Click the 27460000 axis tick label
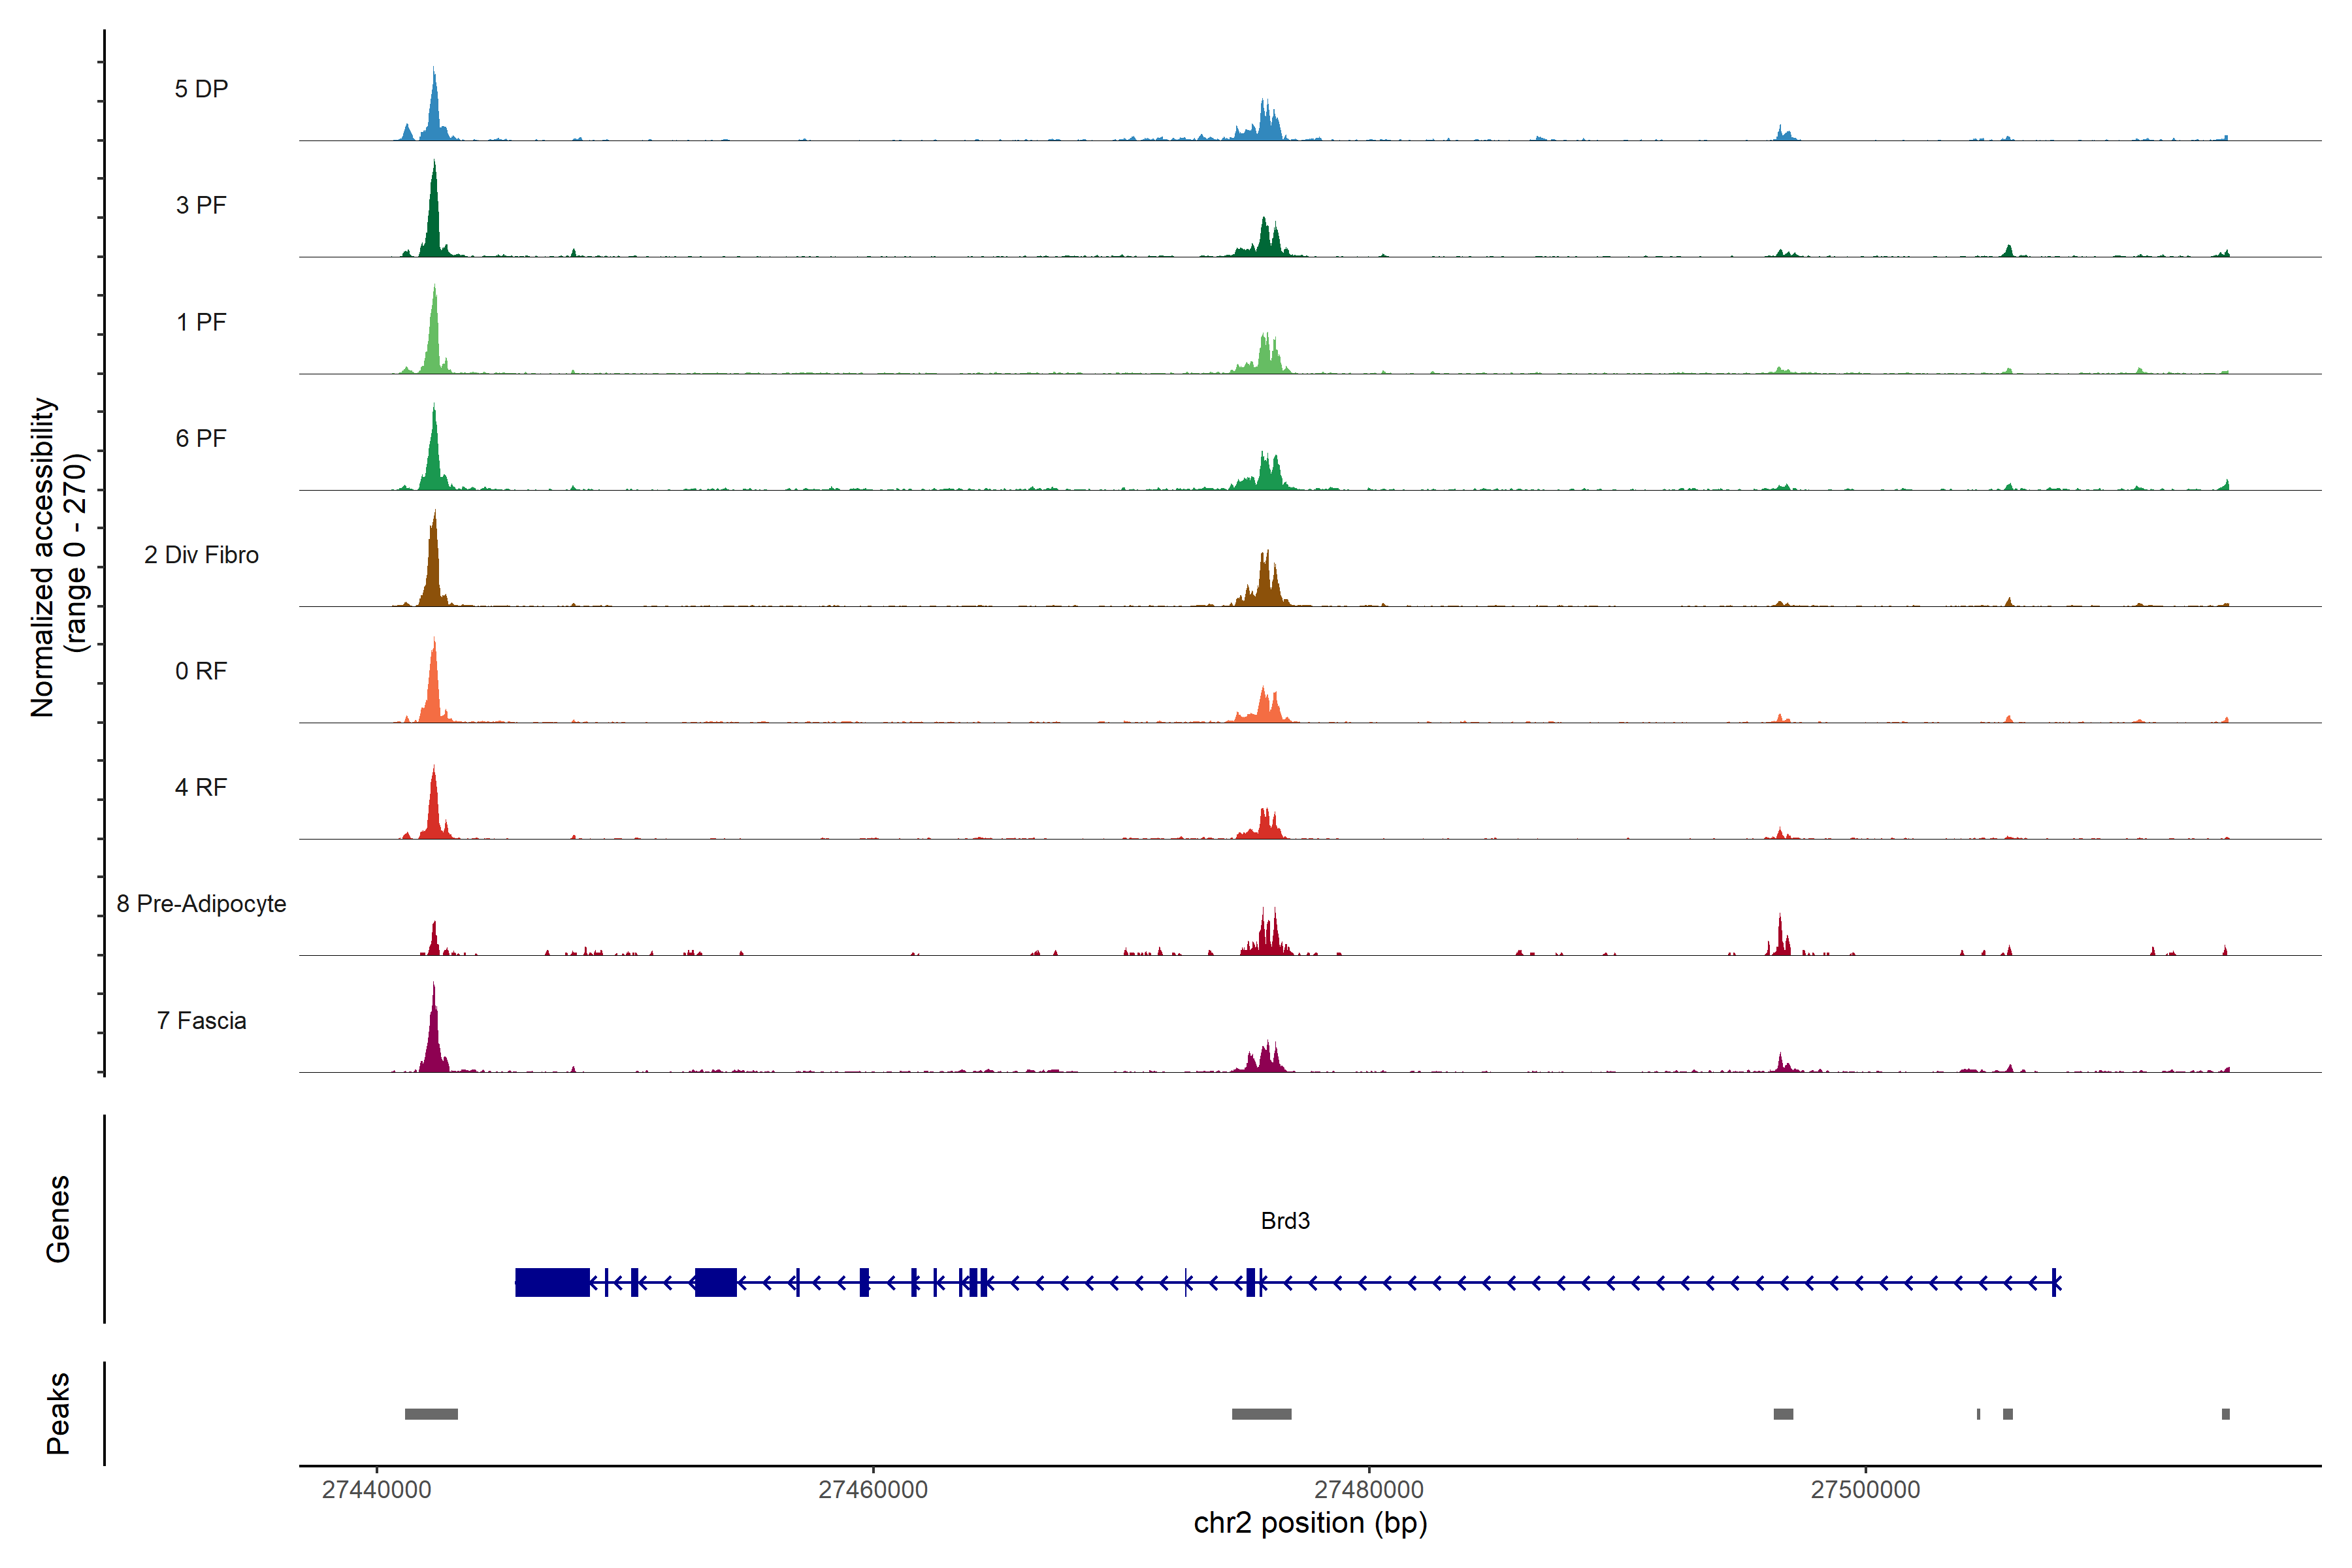 tap(873, 1489)
